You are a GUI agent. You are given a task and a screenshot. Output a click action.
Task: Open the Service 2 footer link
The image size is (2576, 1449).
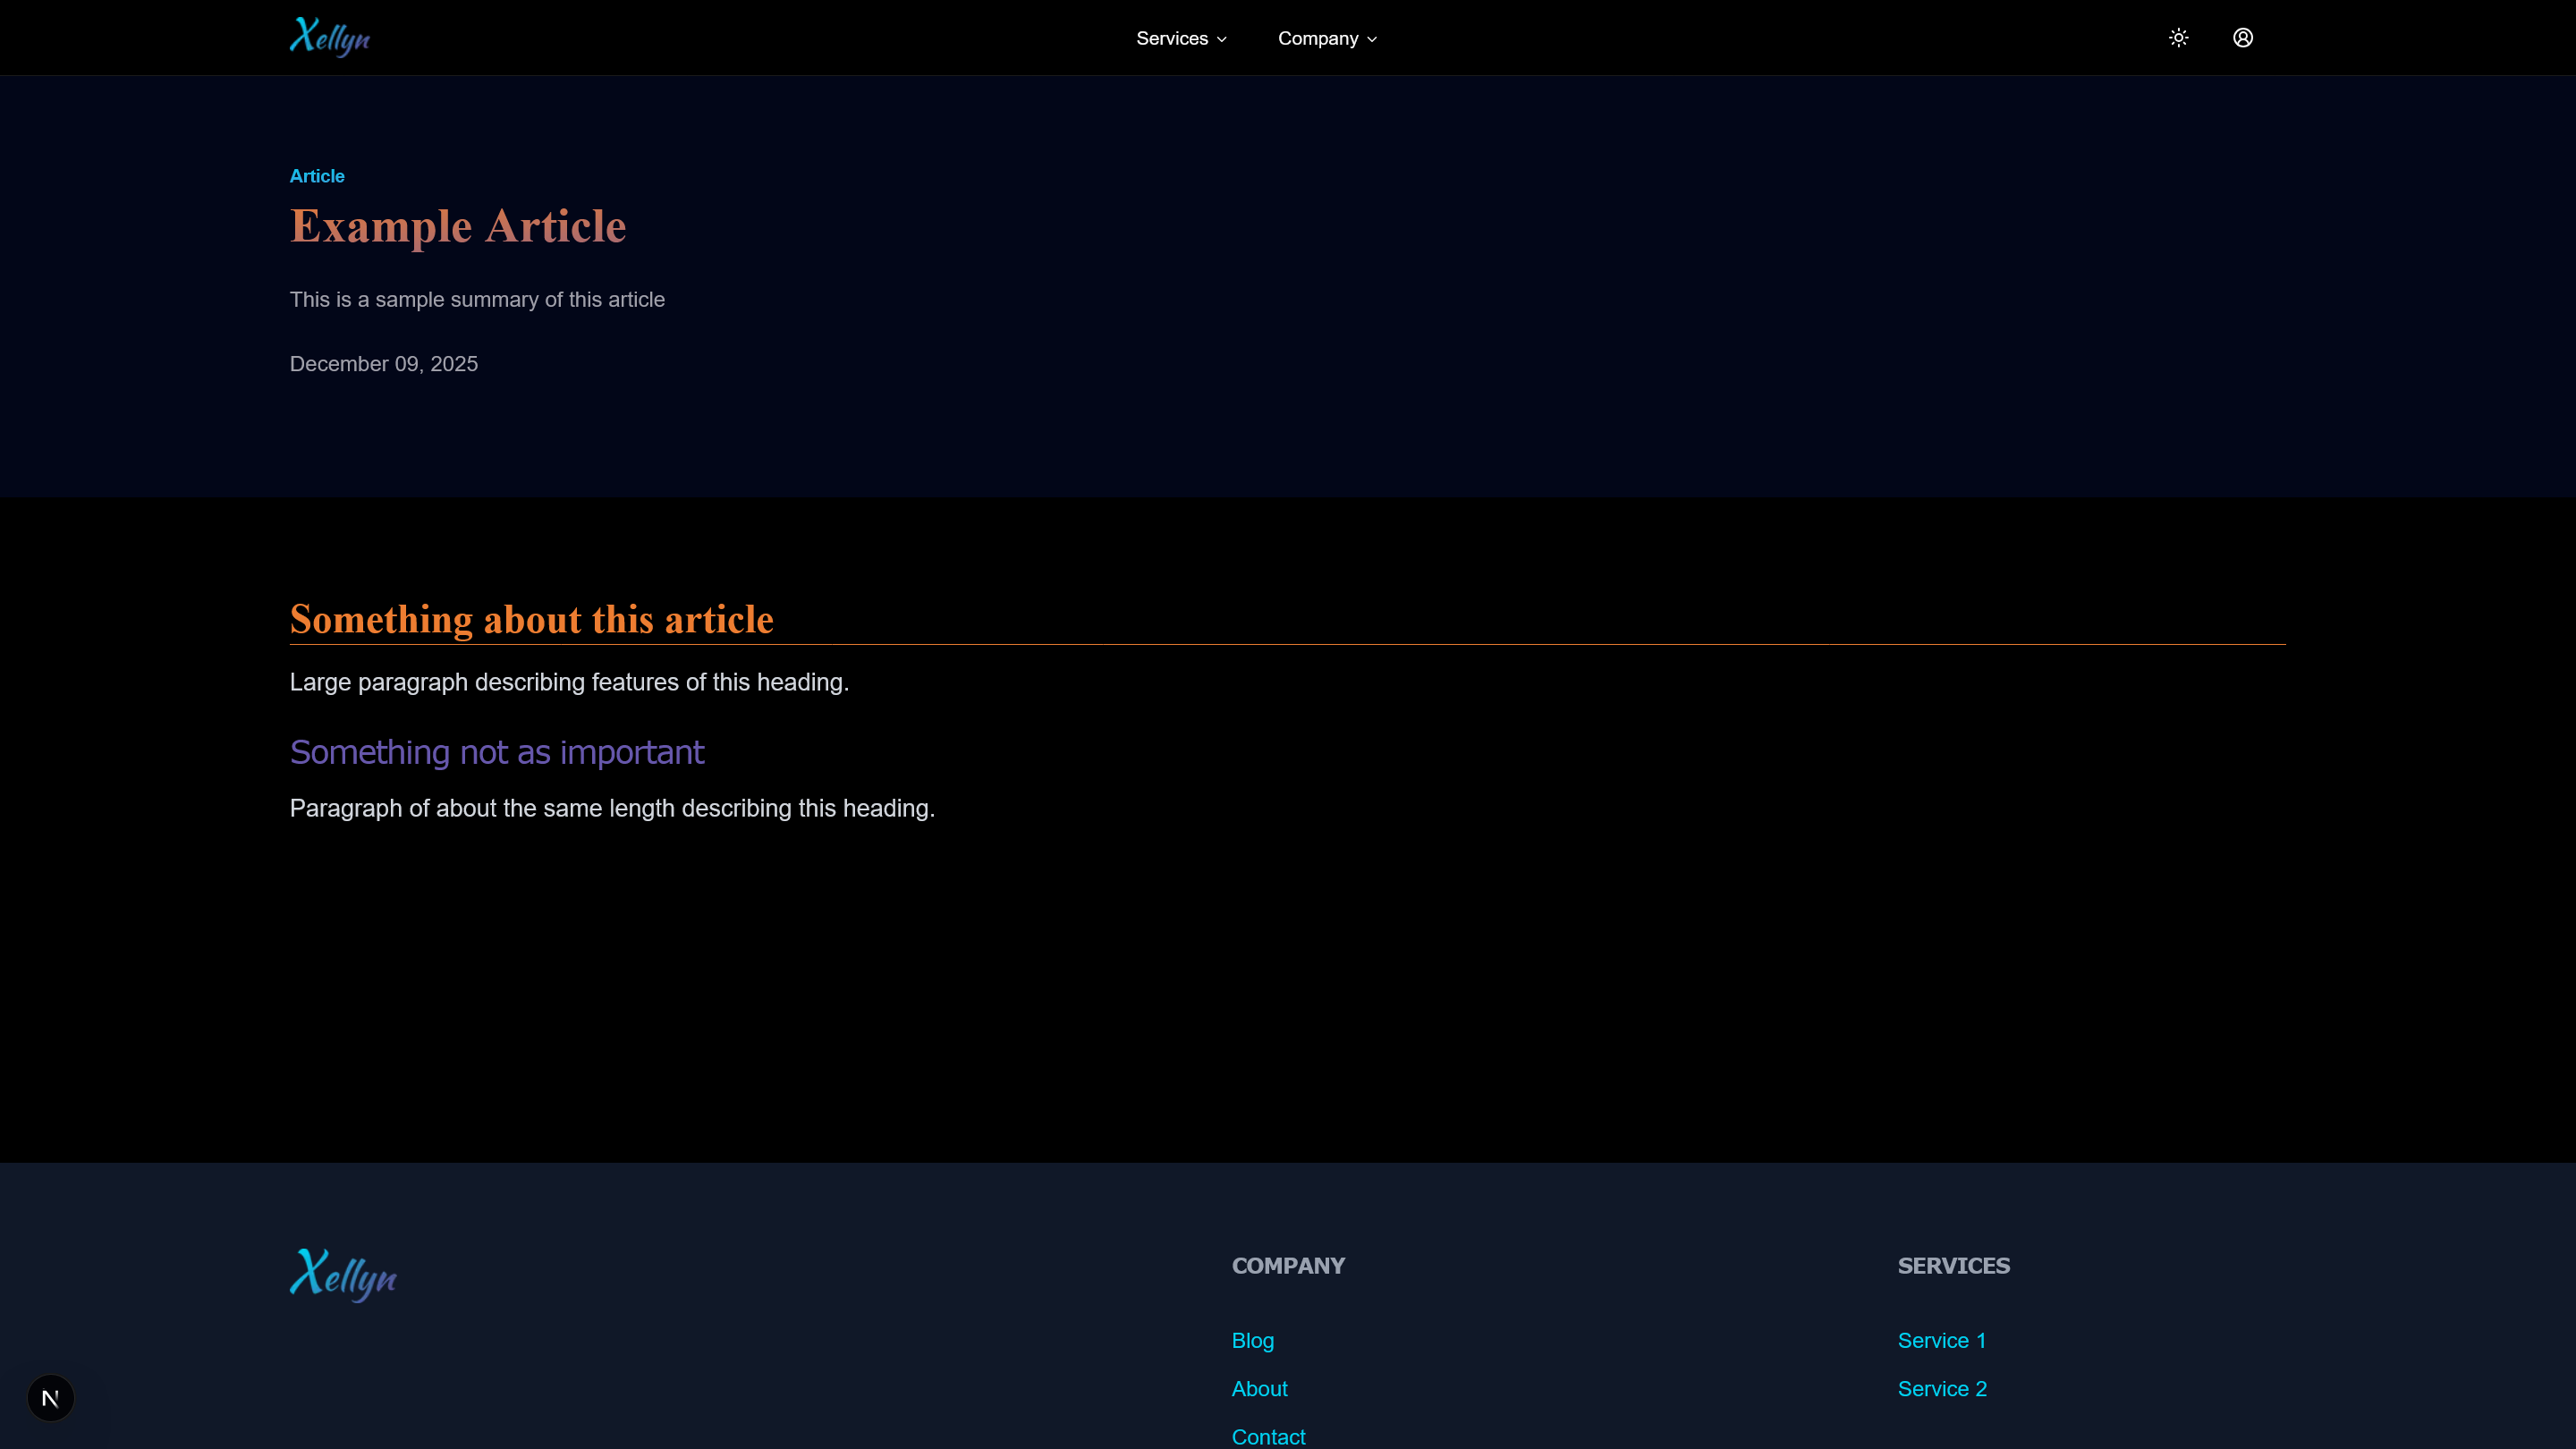point(1942,1388)
